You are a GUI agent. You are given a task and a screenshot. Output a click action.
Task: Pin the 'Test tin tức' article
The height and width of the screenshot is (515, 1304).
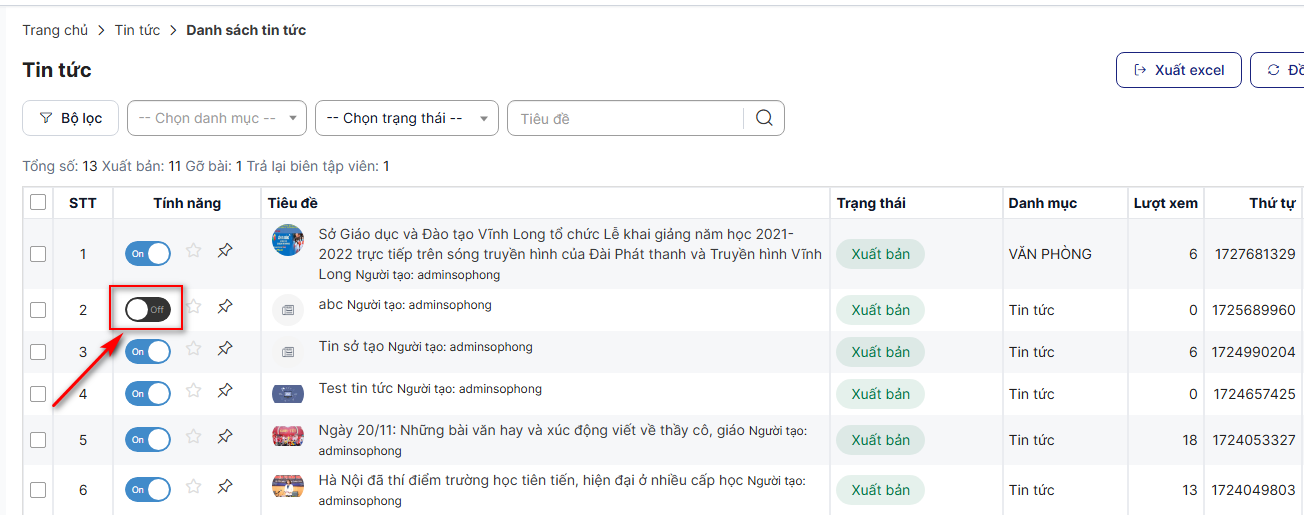click(x=225, y=391)
